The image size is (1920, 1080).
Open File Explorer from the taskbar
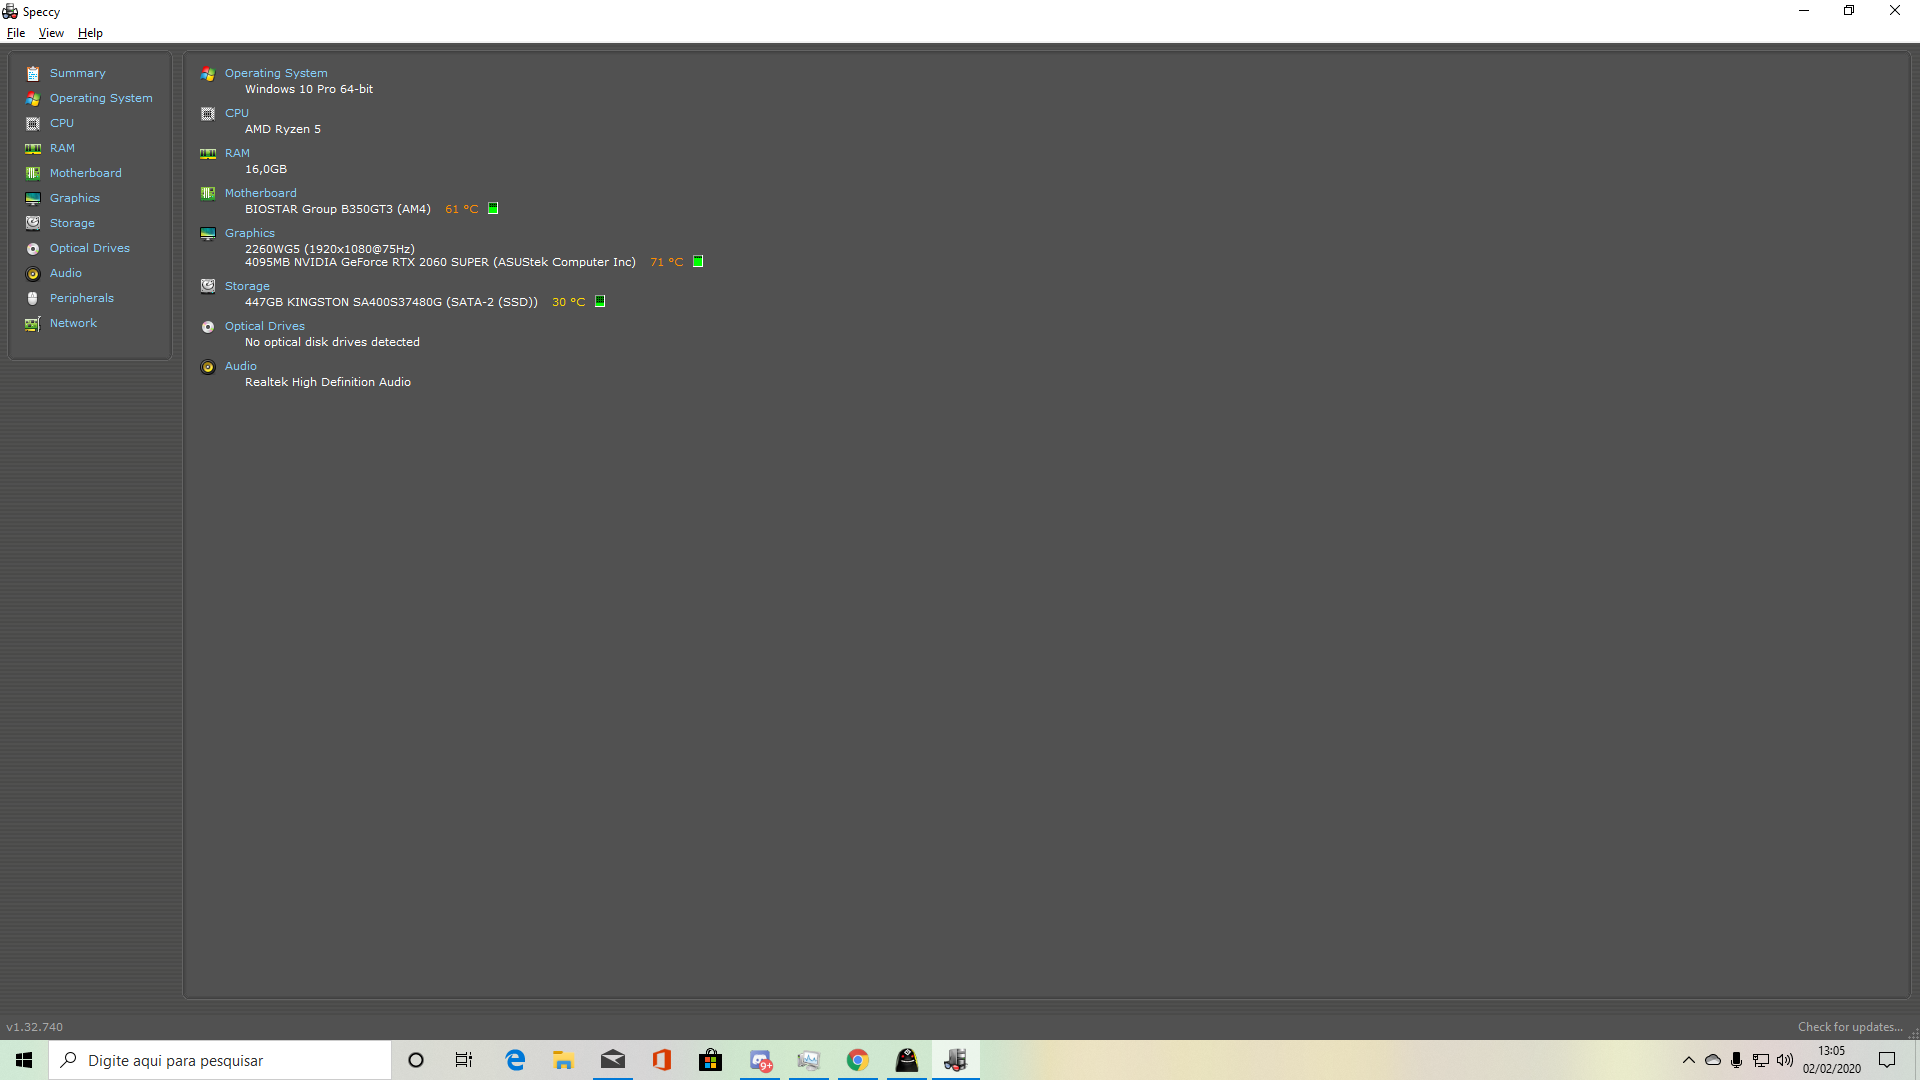[564, 1060]
